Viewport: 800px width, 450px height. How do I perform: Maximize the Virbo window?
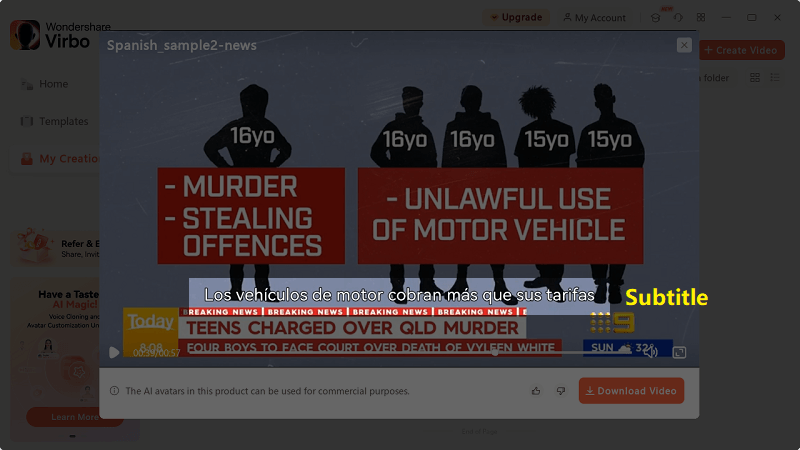pos(752,17)
